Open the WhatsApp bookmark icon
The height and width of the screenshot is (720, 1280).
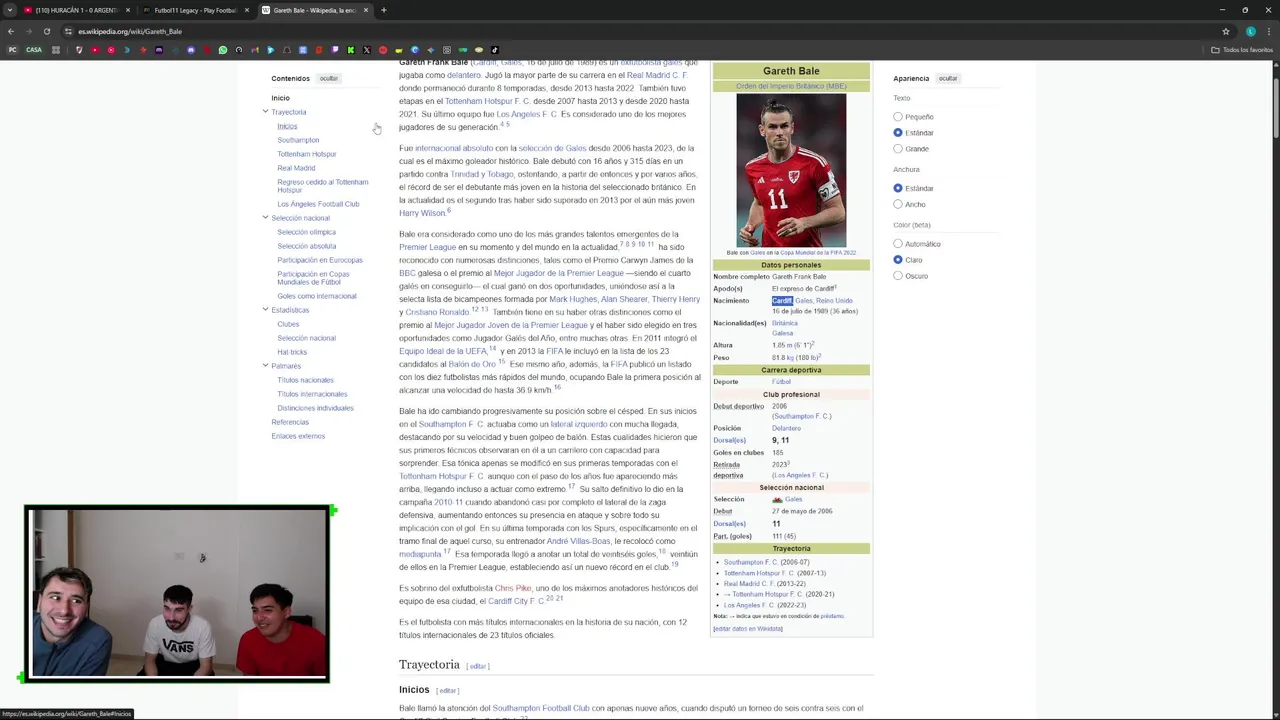tap(223, 50)
